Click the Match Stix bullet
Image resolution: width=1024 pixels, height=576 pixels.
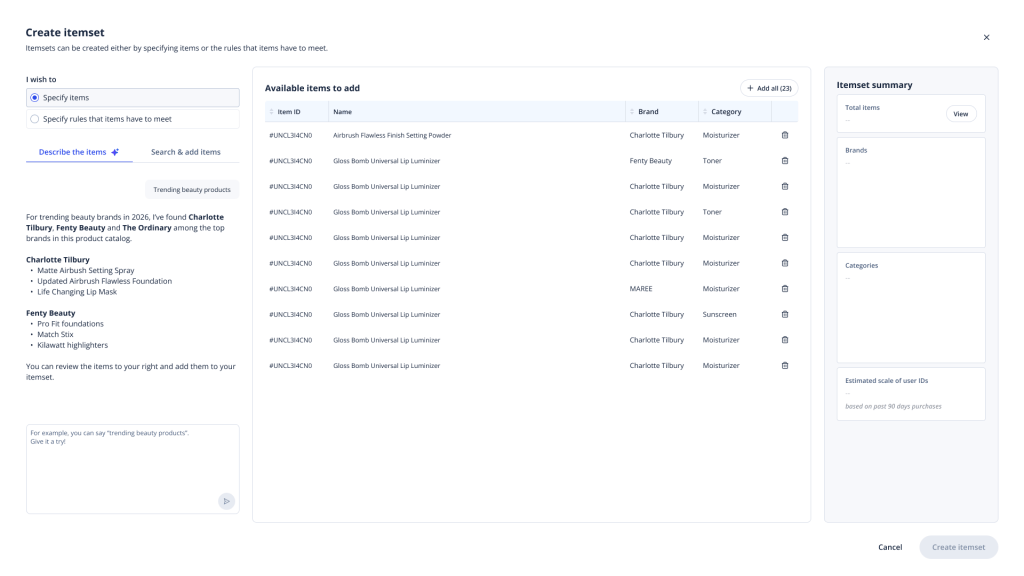(55, 334)
